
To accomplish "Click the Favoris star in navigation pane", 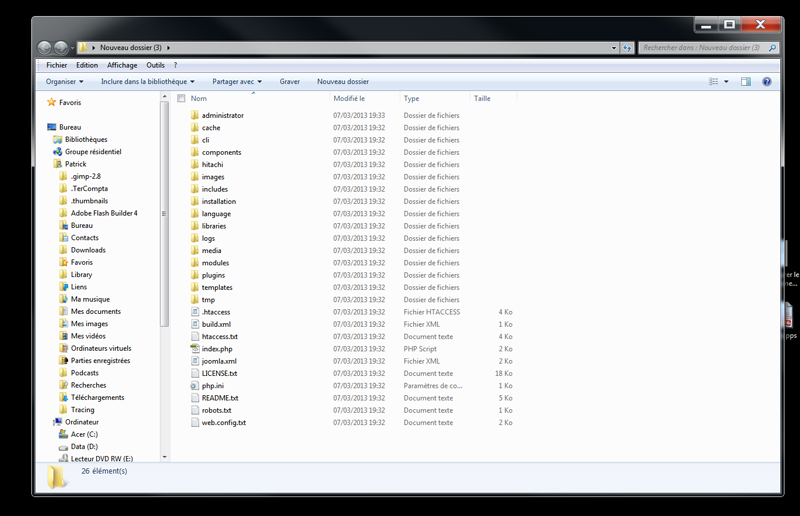I will [52, 102].
